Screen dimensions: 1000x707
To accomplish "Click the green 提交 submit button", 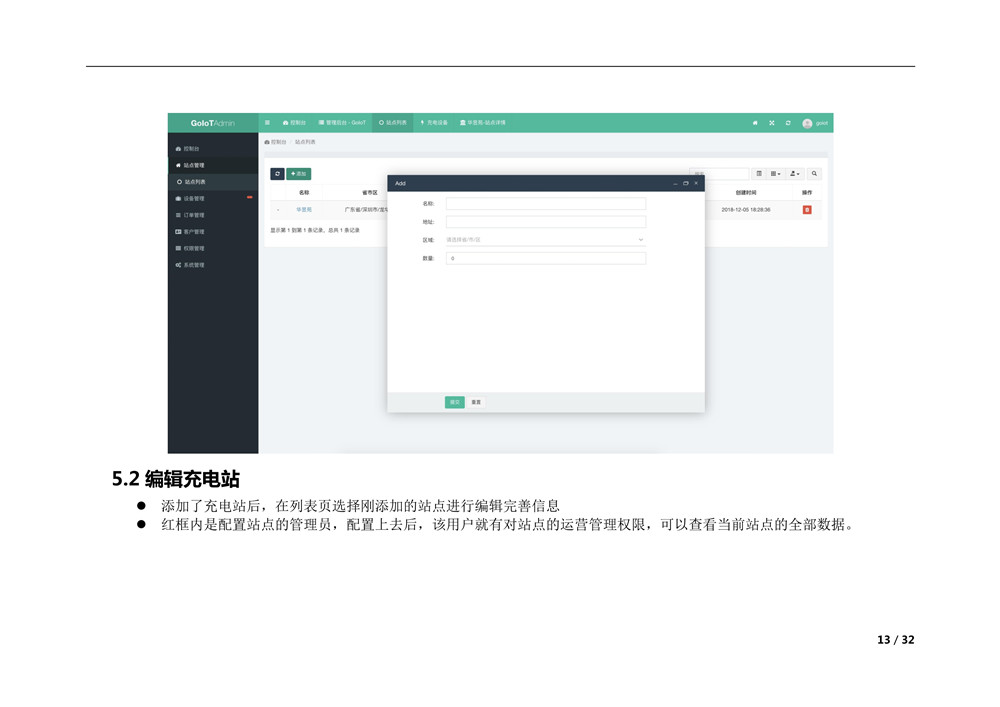I will (454, 402).
